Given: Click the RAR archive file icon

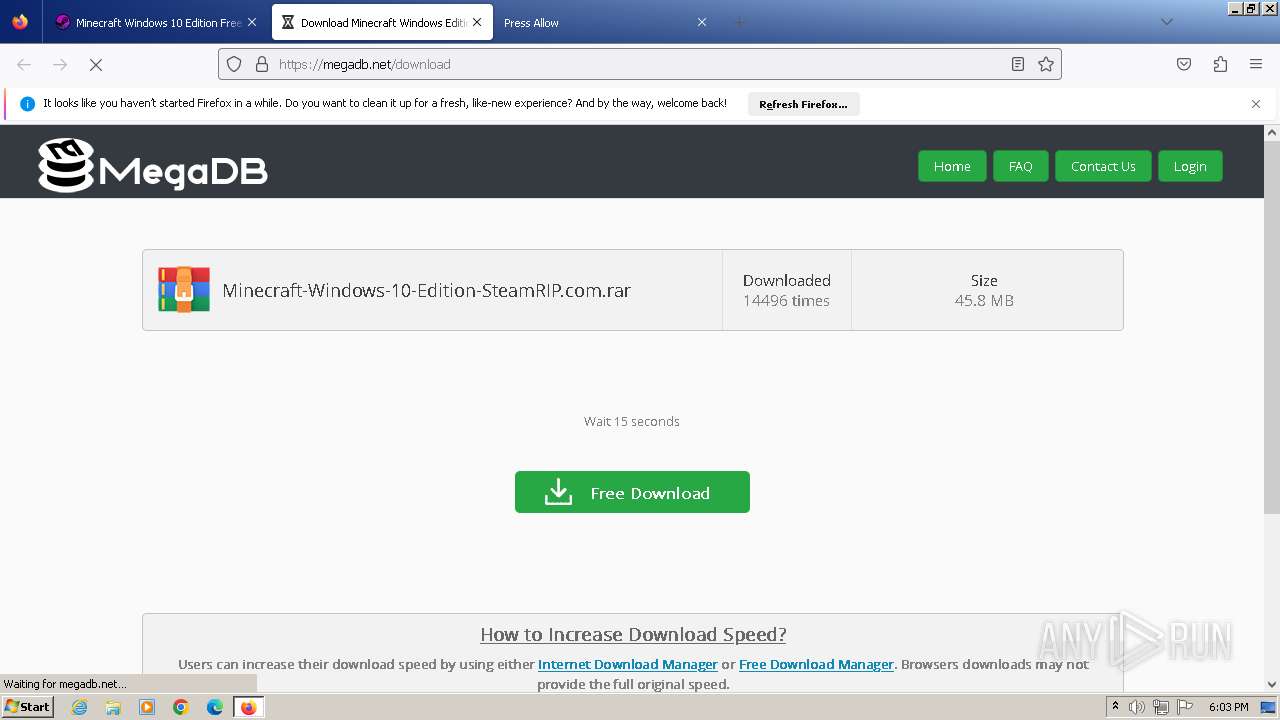Looking at the screenshot, I should 184,290.
